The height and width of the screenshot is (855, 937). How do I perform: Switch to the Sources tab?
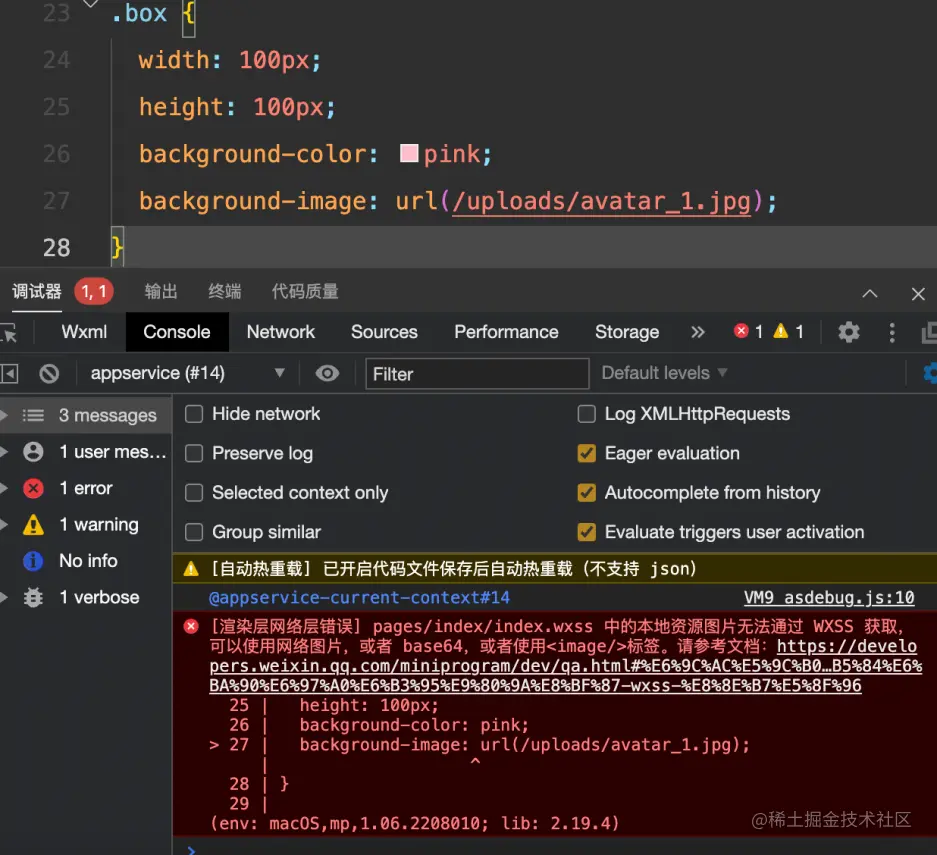(x=384, y=332)
